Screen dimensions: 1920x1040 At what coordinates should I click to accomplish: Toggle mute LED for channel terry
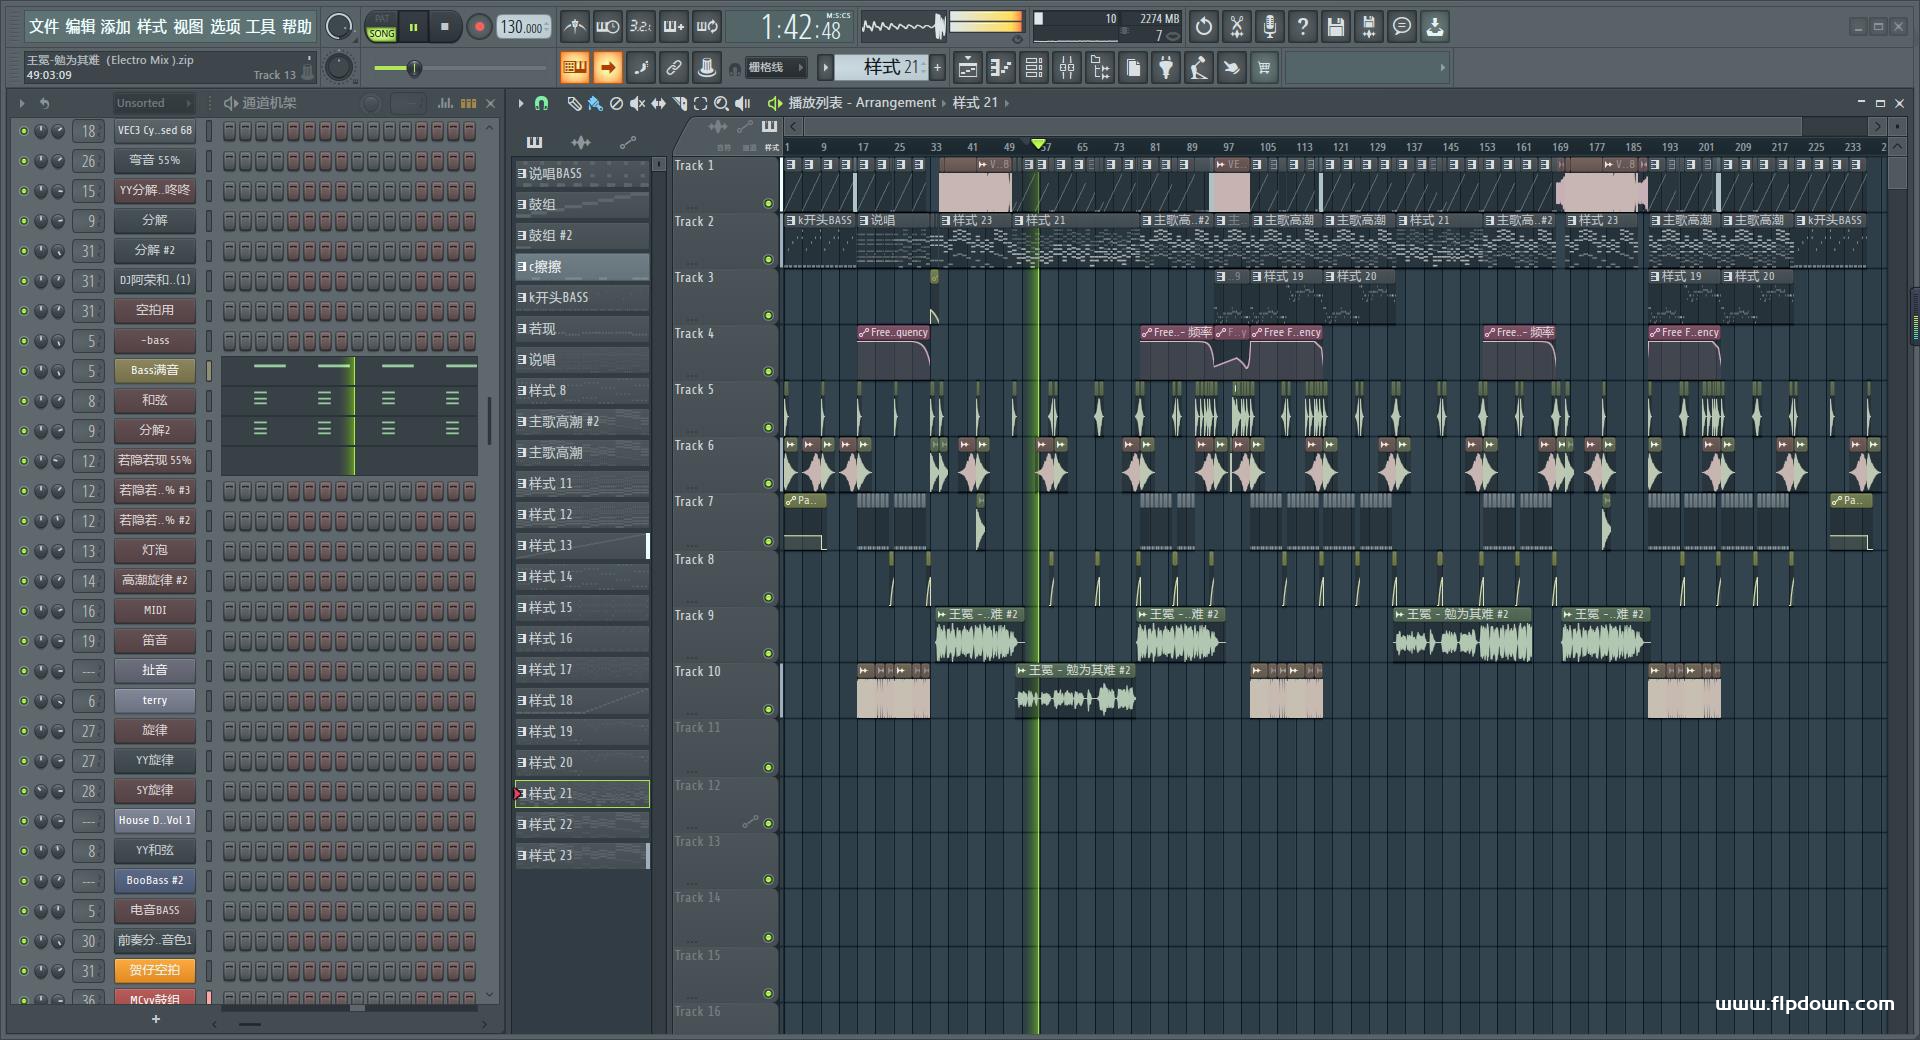click(x=24, y=701)
